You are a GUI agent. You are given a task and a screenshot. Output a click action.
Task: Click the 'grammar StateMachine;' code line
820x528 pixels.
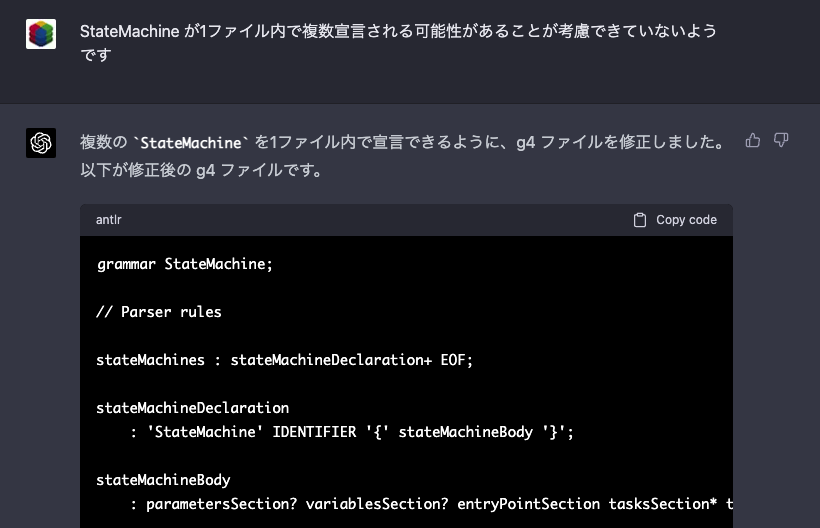tap(185, 264)
